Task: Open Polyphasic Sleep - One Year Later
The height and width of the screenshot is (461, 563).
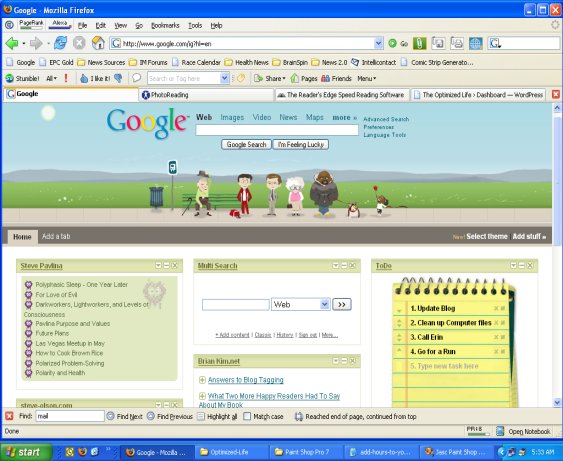Action: coord(82,284)
